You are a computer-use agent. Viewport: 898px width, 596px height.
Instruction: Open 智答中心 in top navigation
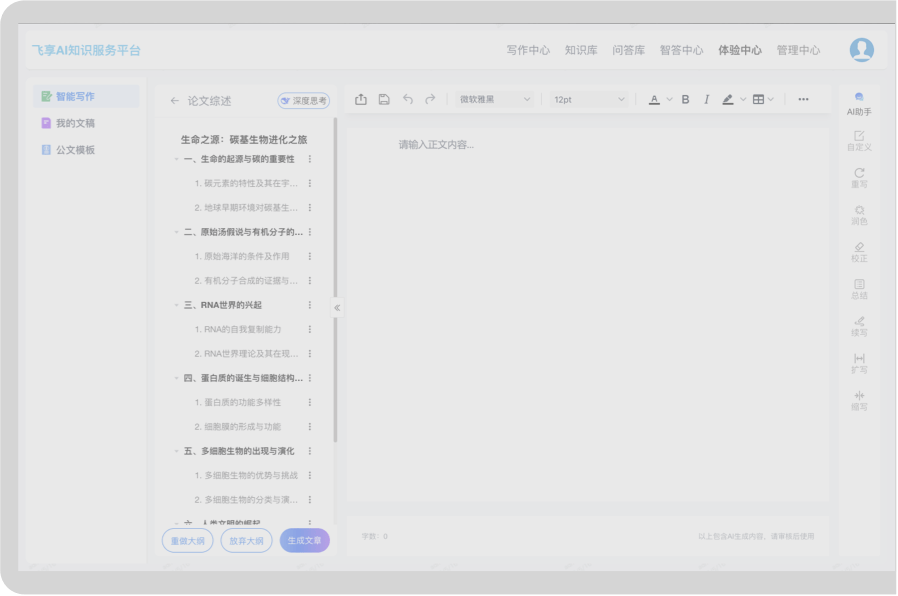681,50
